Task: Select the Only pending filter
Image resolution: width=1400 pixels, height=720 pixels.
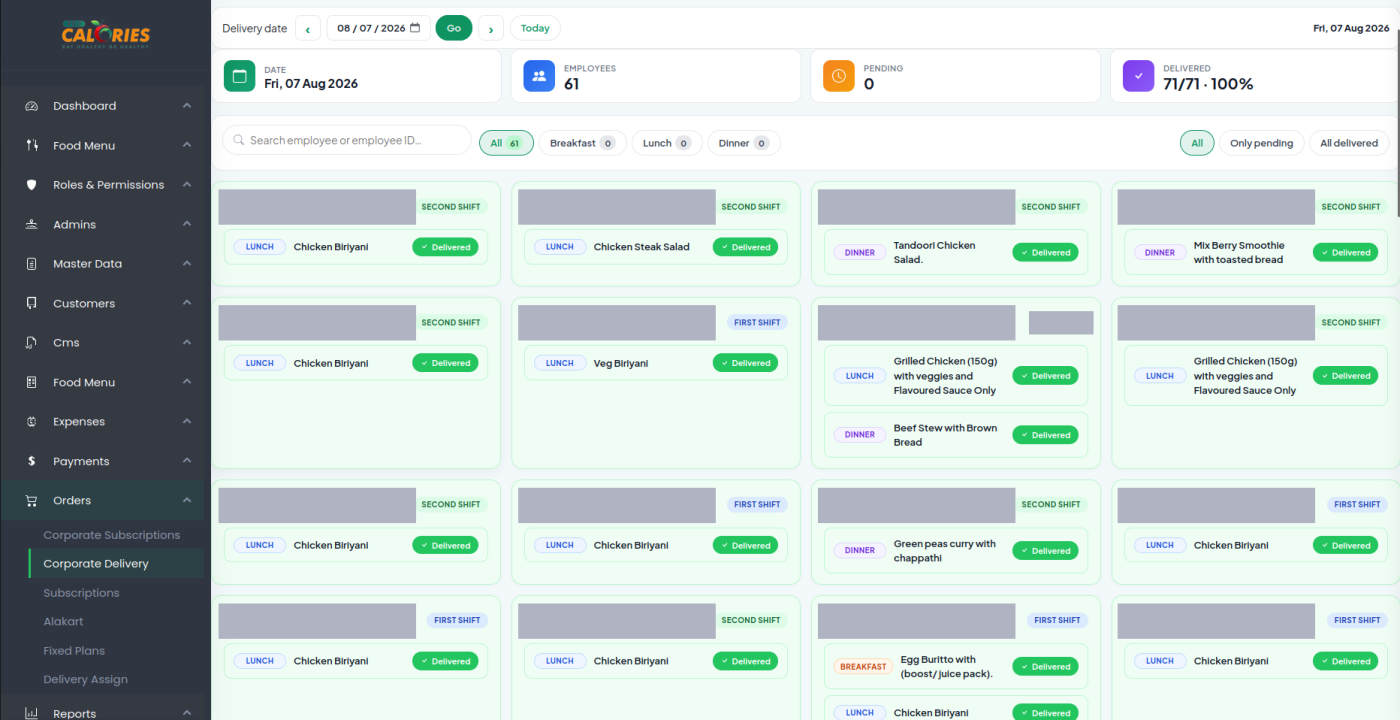Action: (x=1261, y=143)
